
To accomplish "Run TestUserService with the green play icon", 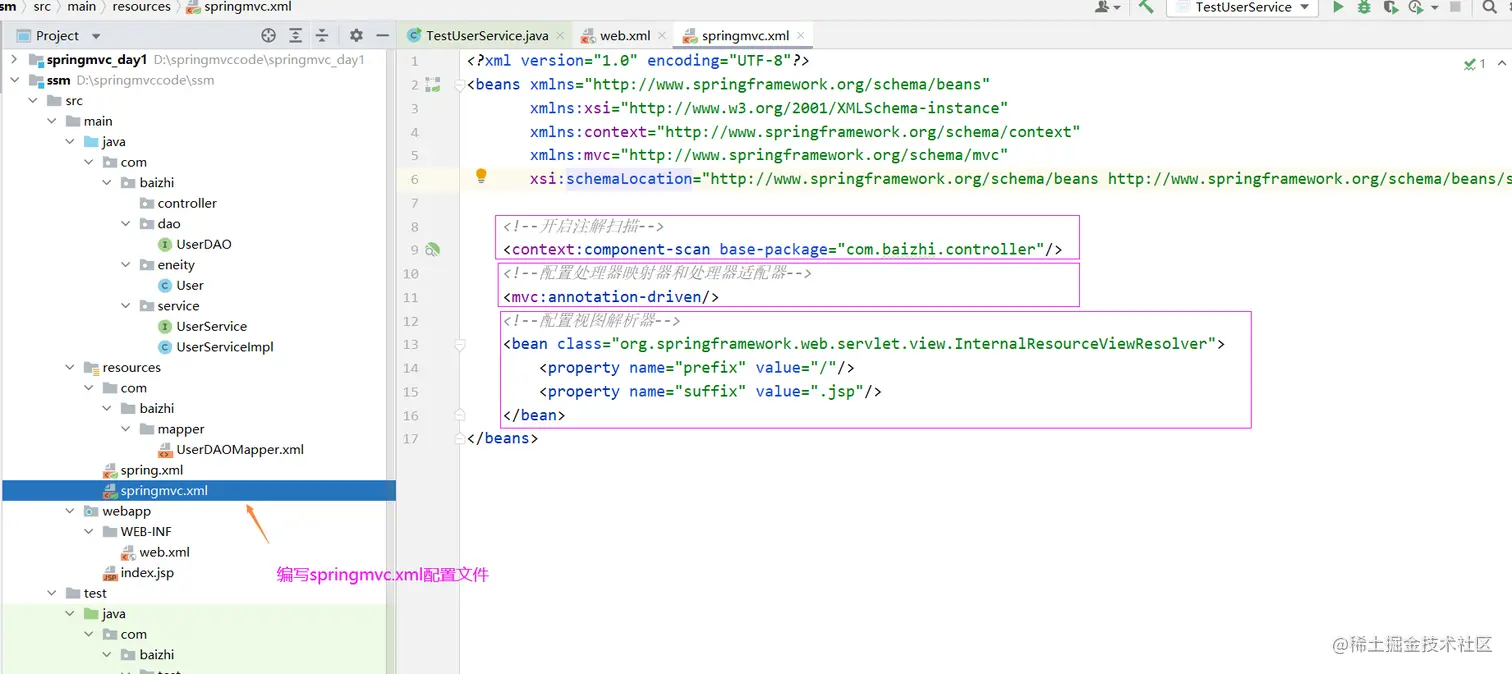I will pos(1338,7).
